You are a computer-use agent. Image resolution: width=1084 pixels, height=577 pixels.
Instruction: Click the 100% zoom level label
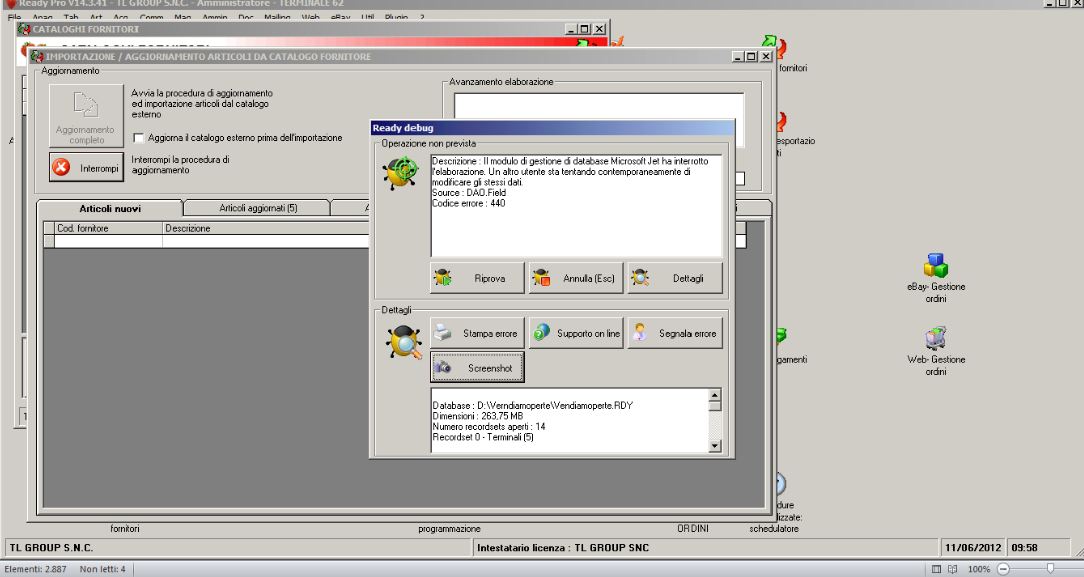pyautogui.click(x=979, y=569)
